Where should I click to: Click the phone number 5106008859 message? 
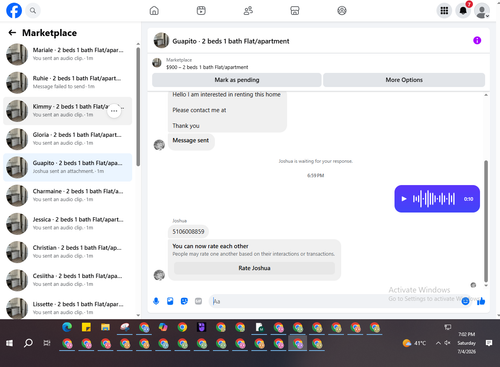pos(188,232)
